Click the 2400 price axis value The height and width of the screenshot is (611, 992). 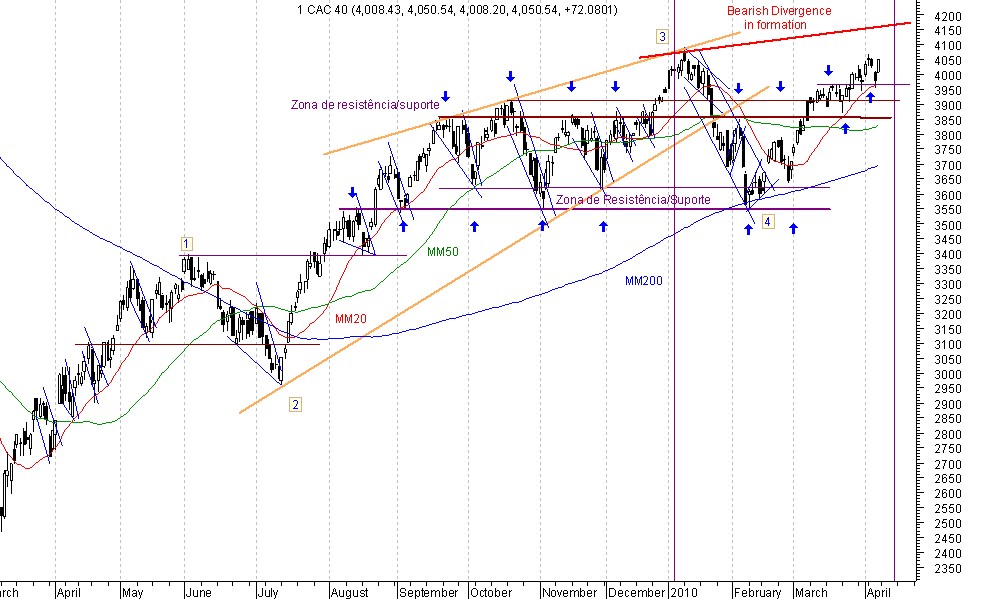[947, 553]
